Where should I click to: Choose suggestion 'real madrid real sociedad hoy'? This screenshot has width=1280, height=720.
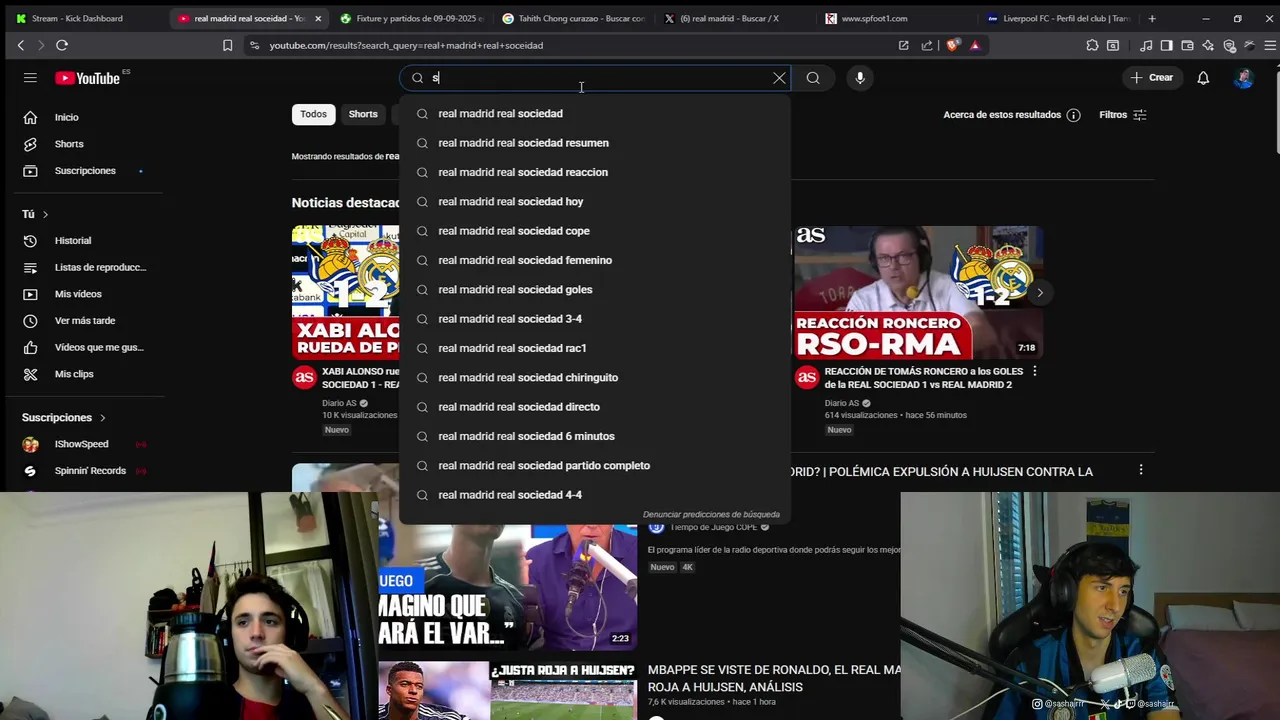point(595,201)
